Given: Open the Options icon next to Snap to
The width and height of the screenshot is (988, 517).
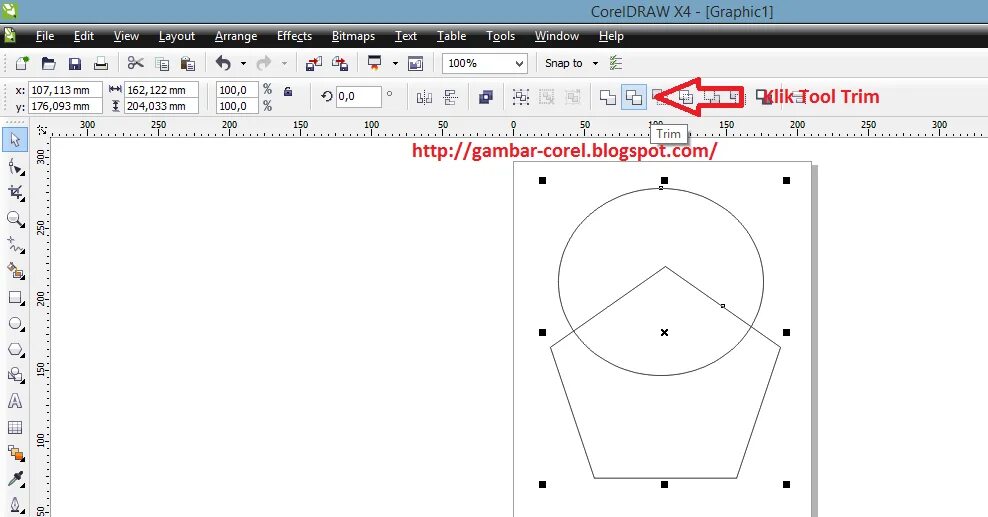Looking at the screenshot, I should [616, 63].
